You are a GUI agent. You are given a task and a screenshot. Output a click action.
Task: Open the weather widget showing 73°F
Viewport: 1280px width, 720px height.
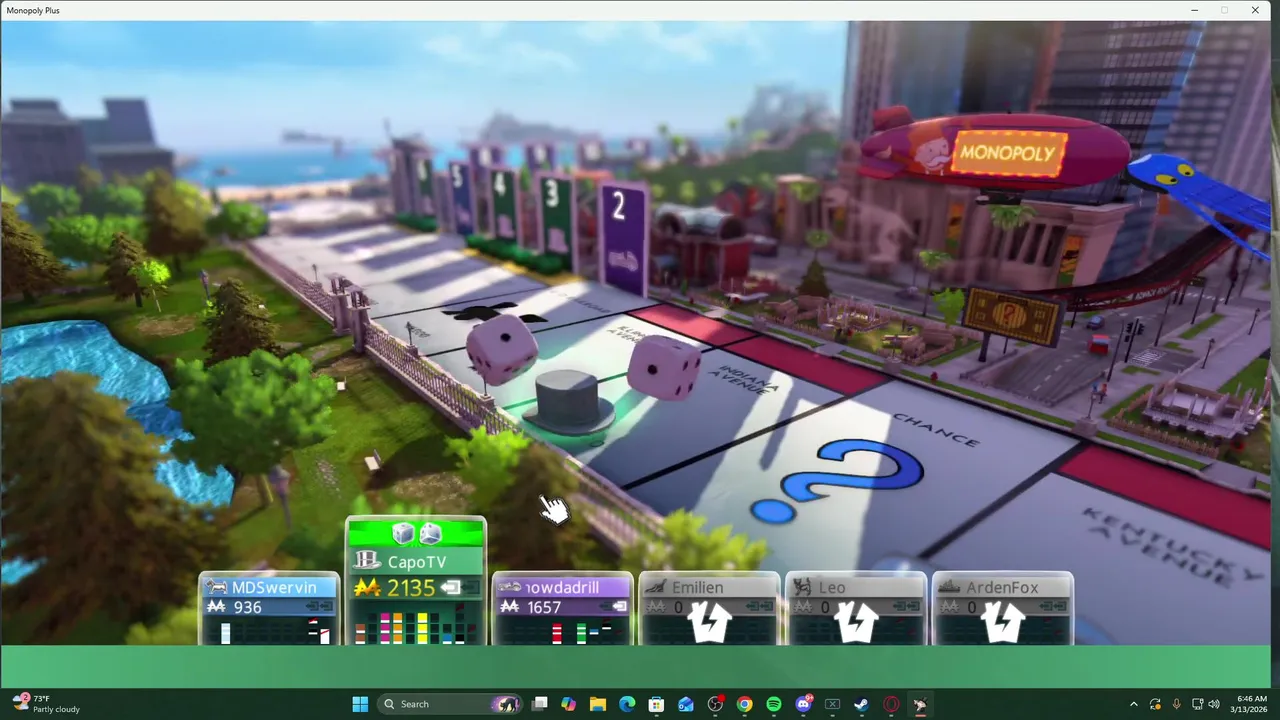point(46,704)
